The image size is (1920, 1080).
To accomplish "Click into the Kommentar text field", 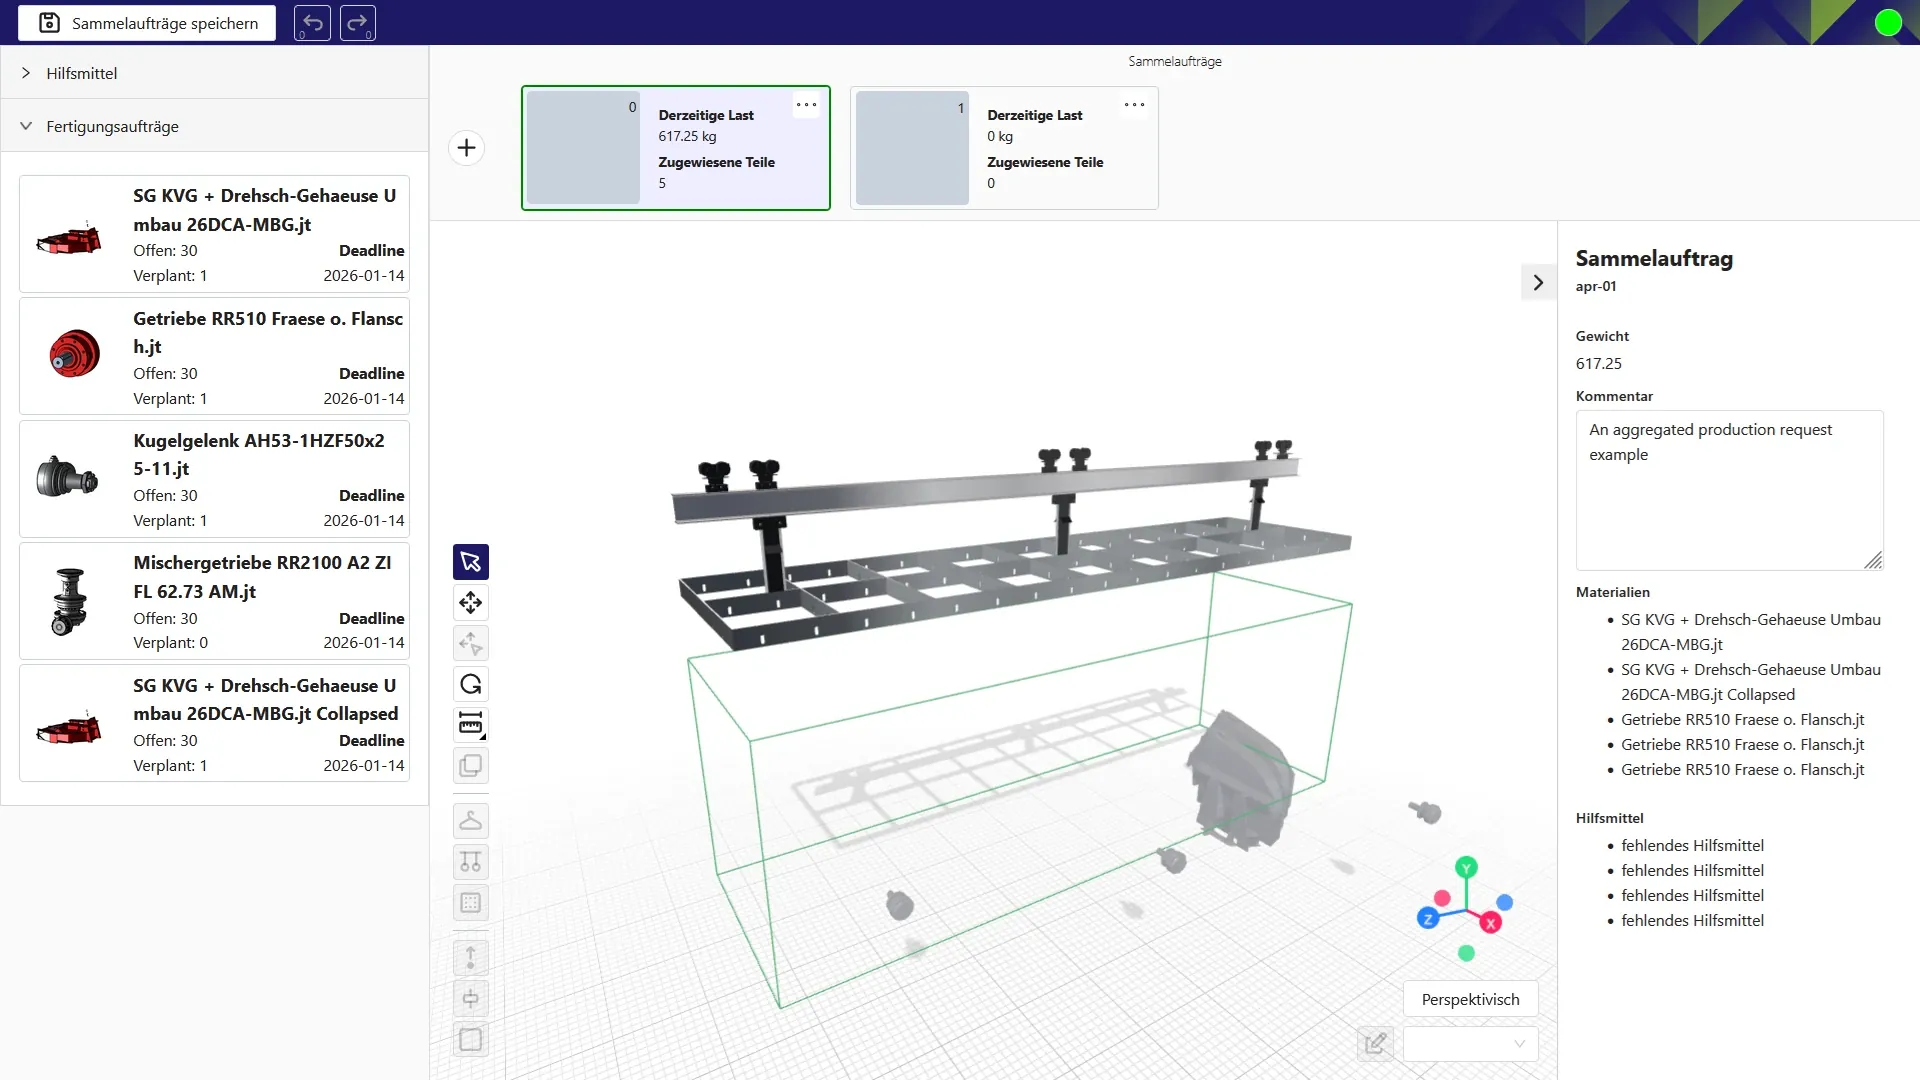I will pos(1728,490).
